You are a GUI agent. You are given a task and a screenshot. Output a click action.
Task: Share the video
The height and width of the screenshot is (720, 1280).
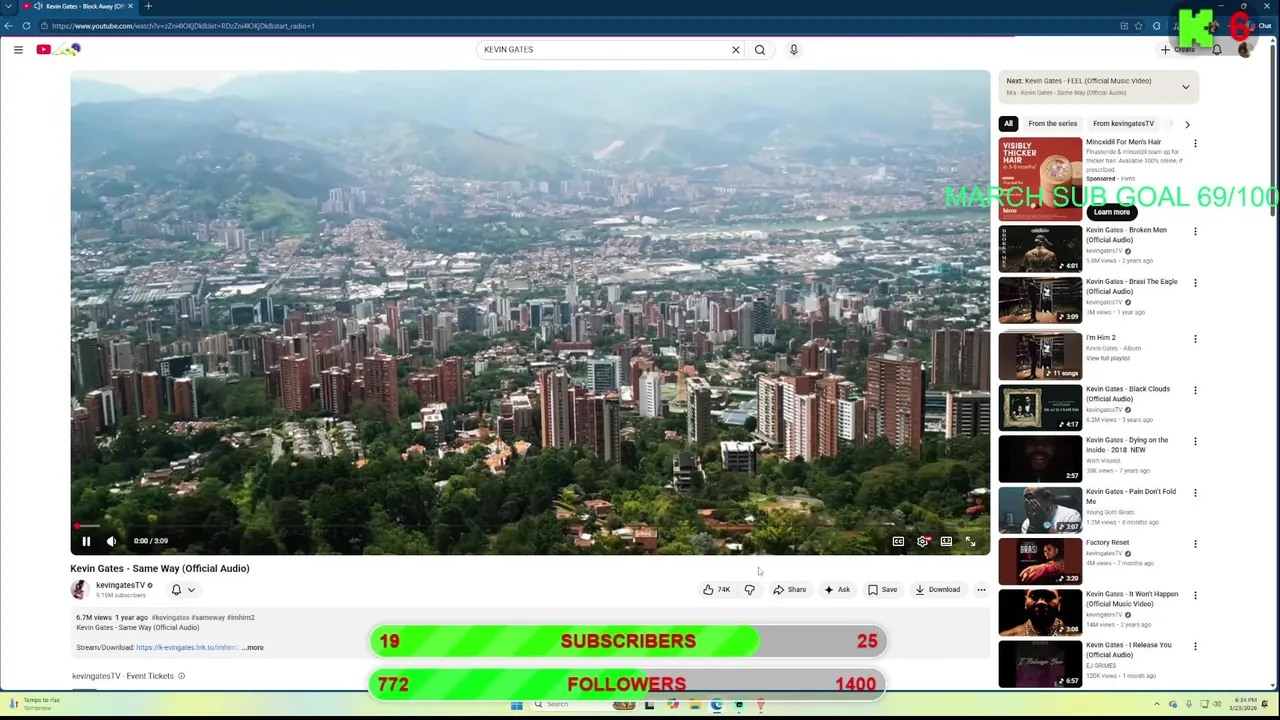point(789,590)
